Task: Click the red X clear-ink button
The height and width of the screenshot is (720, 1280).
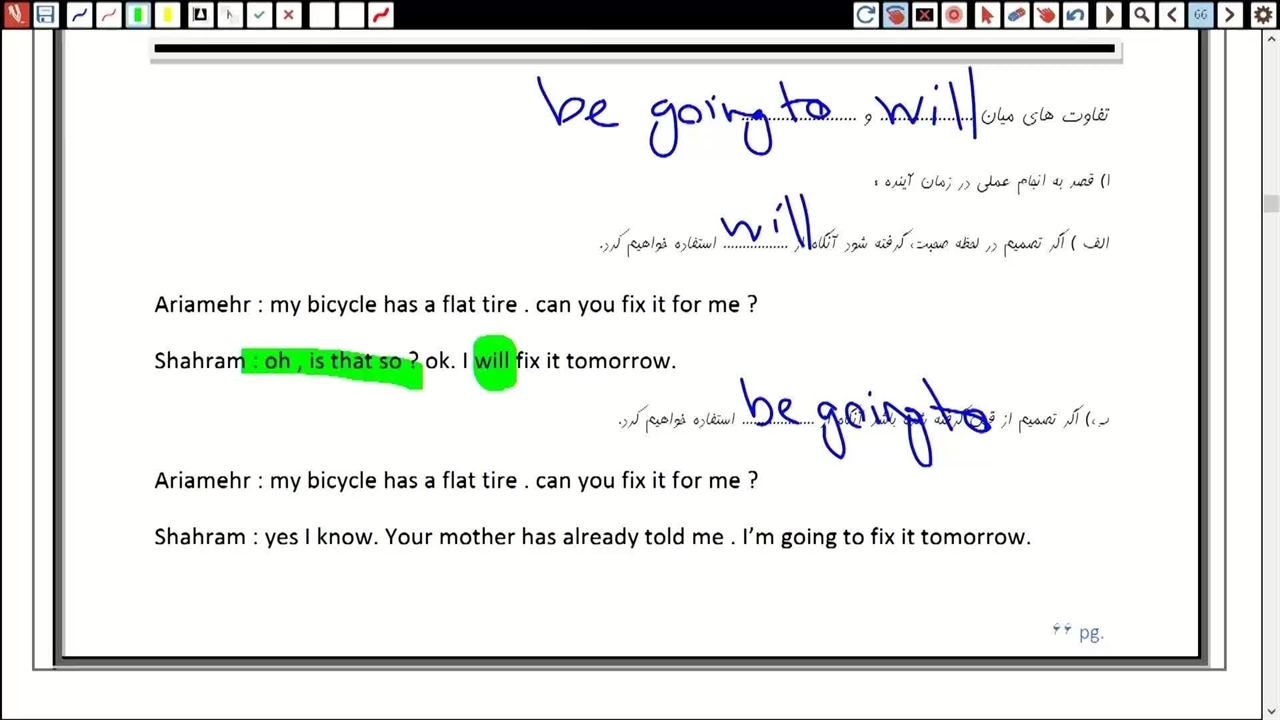Action: click(925, 15)
